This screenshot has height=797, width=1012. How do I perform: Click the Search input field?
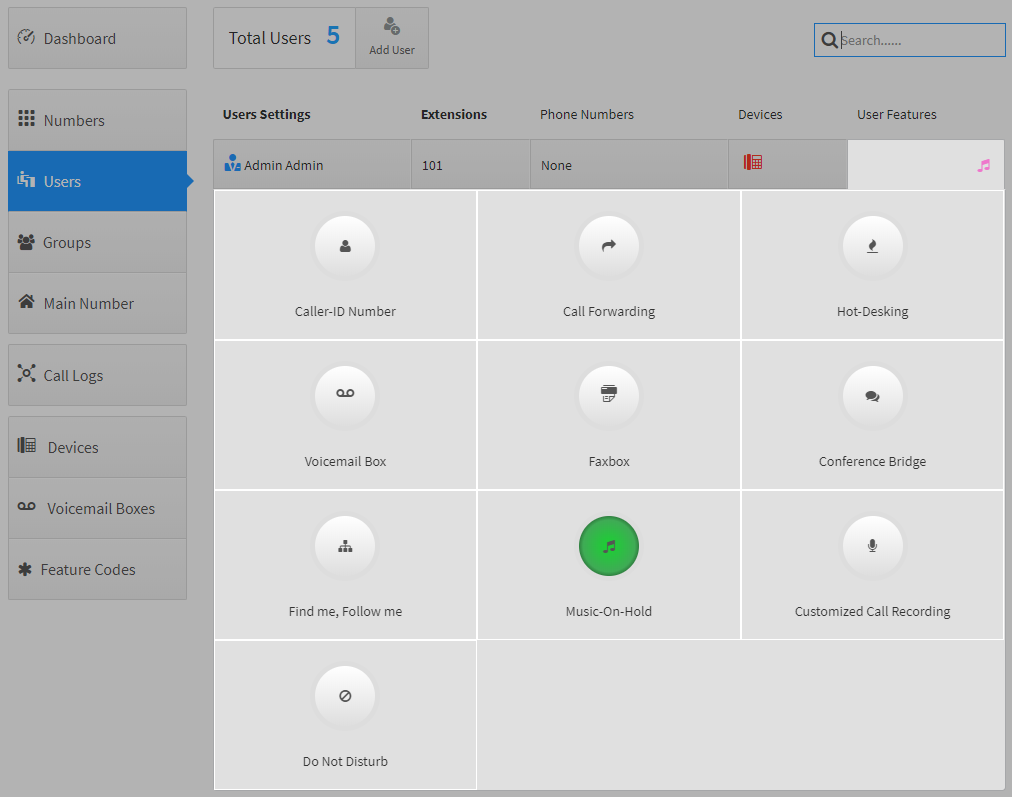tap(909, 40)
